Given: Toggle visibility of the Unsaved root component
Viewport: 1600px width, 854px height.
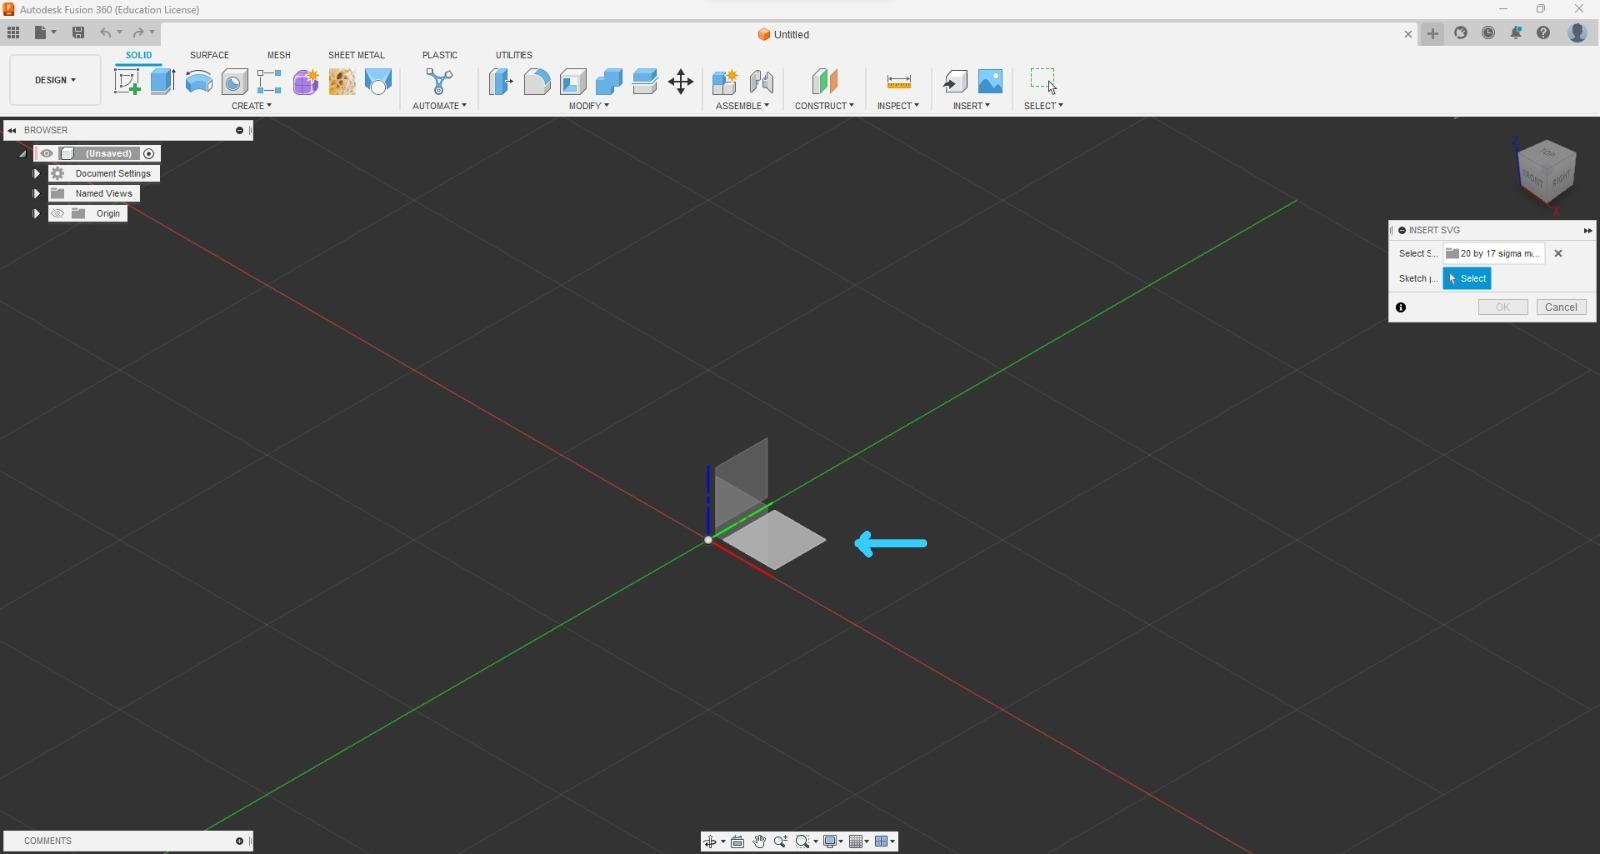Looking at the screenshot, I should pos(46,154).
